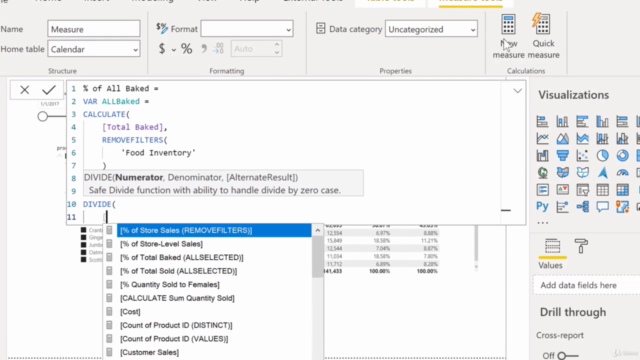The width and height of the screenshot is (640, 360).
Task: Select the Filled map visual
Action: [562, 173]
